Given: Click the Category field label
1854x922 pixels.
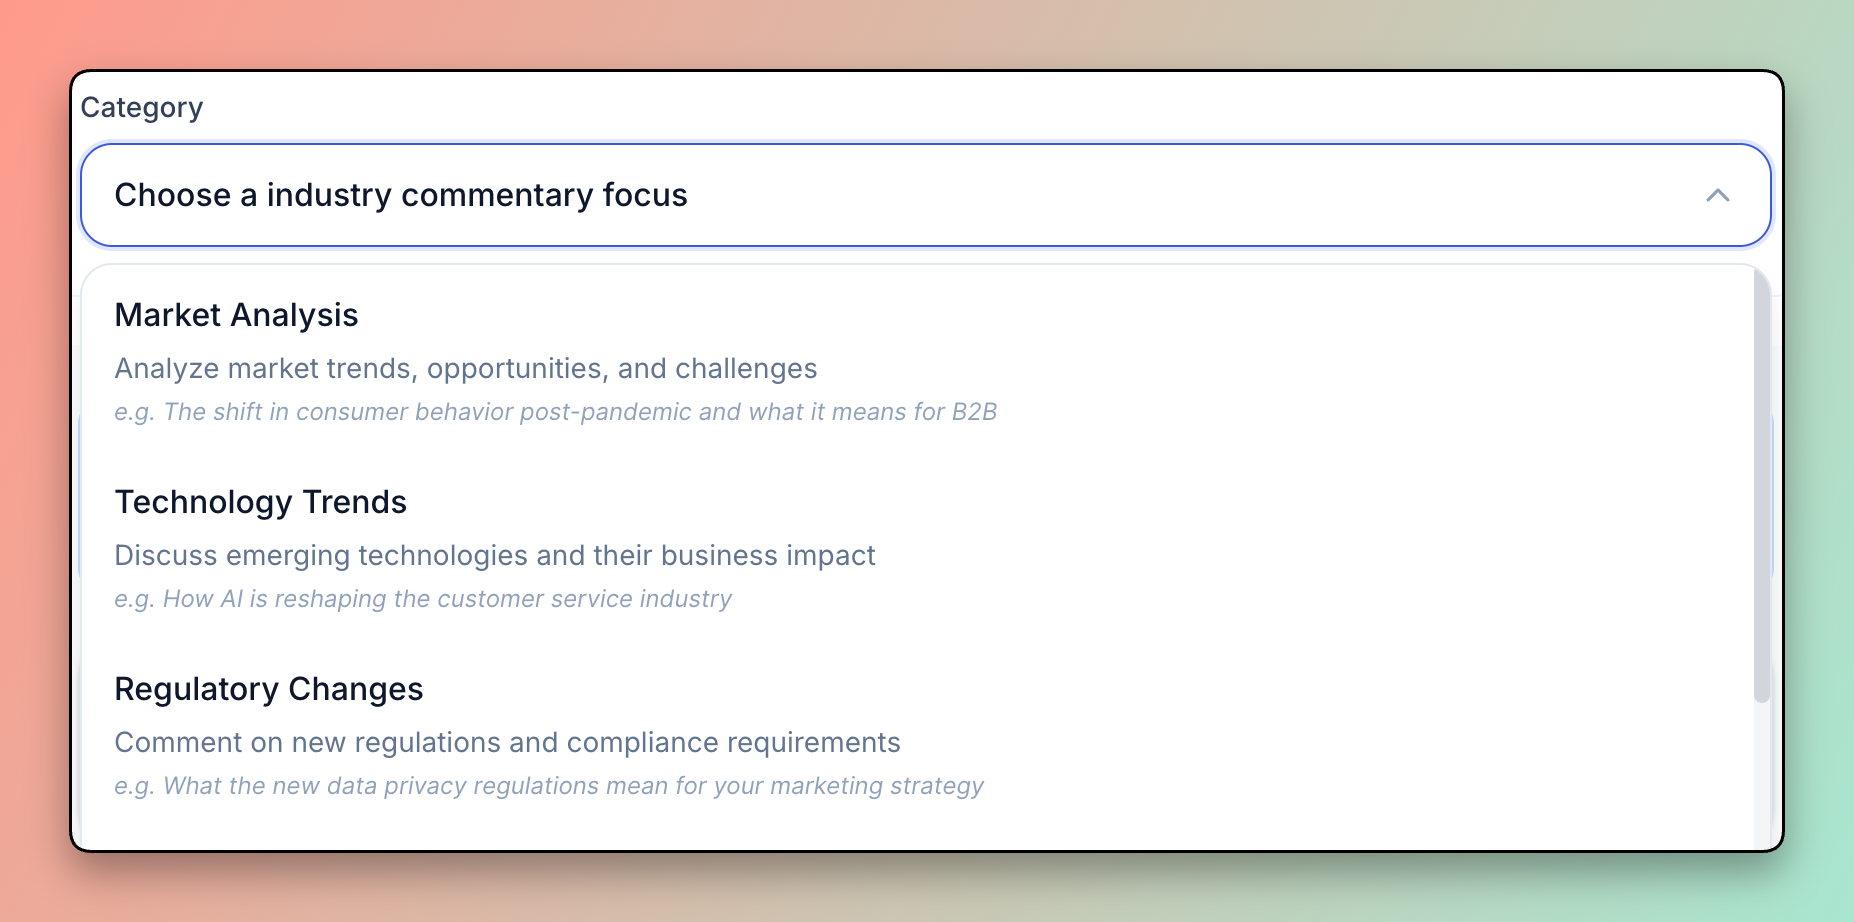Looking at the screenshot, I should [x=141, y=107].
